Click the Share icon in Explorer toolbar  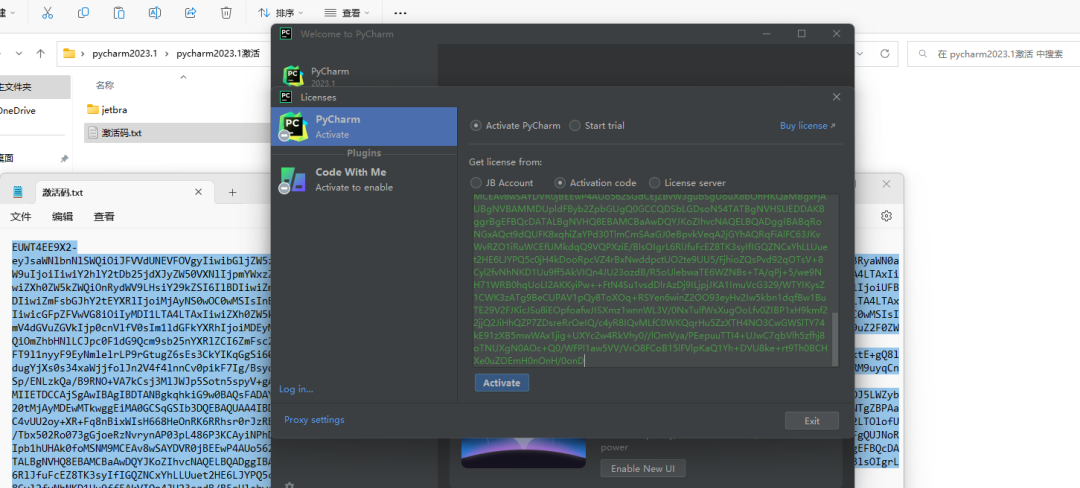(191, 12)
